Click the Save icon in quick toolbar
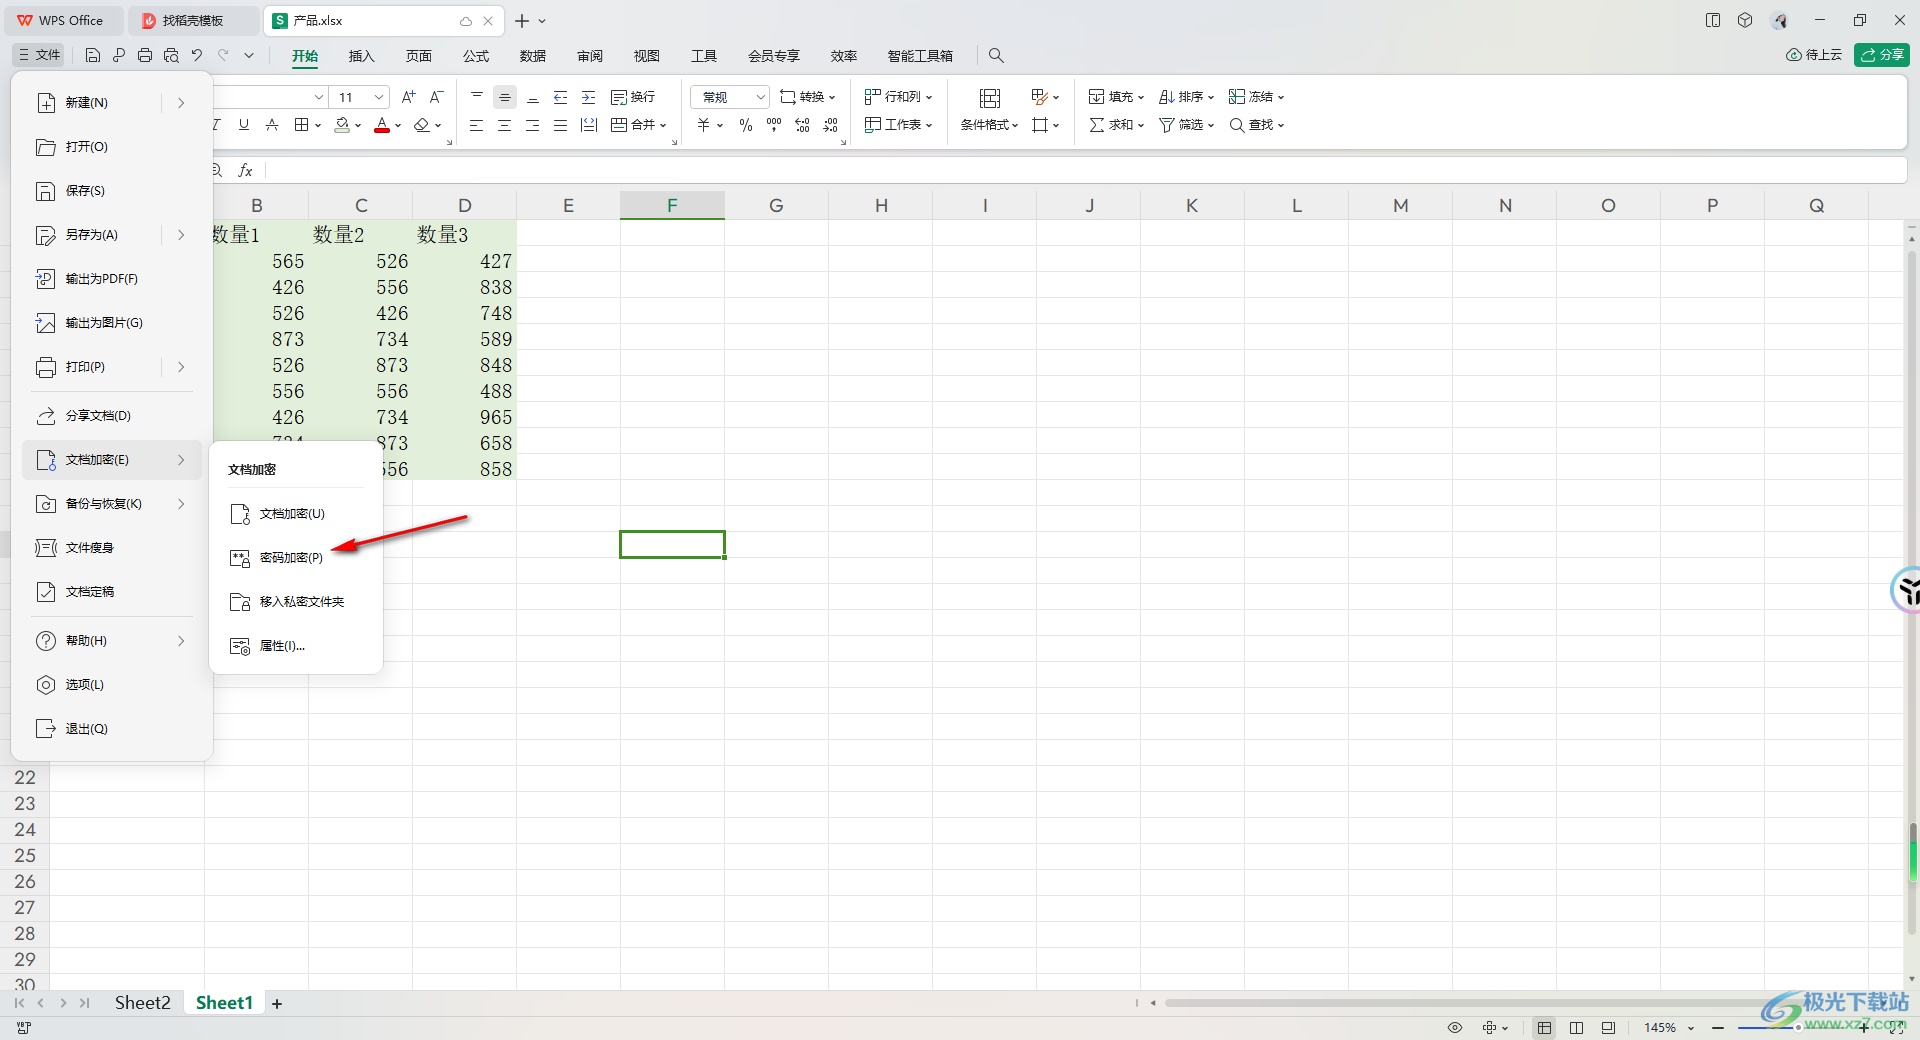This screenshot has width=1920, height=1040. click(x=93, y=55)
